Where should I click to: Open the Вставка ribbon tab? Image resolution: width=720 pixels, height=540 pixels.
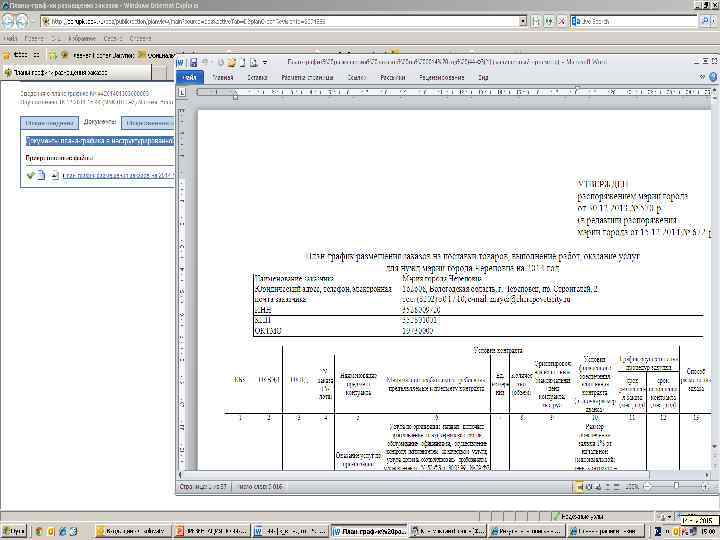[257, 78]
